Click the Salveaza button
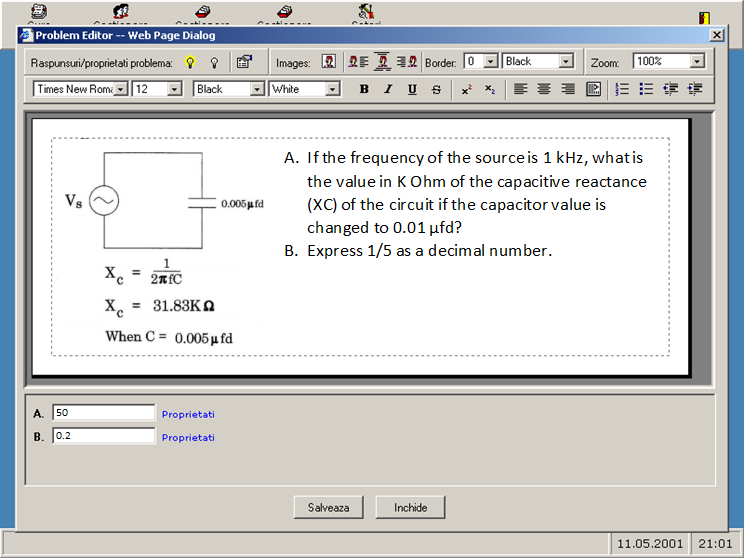 click(329, 507)
